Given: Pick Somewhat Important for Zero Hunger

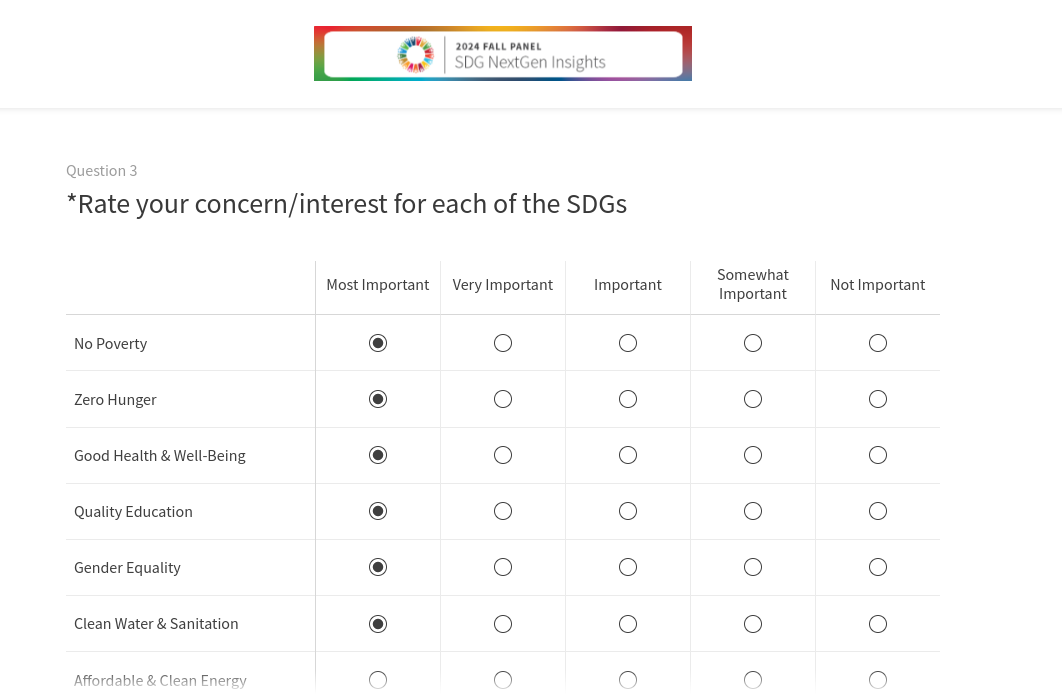Looking at the screenshot, I should point(753,399).
